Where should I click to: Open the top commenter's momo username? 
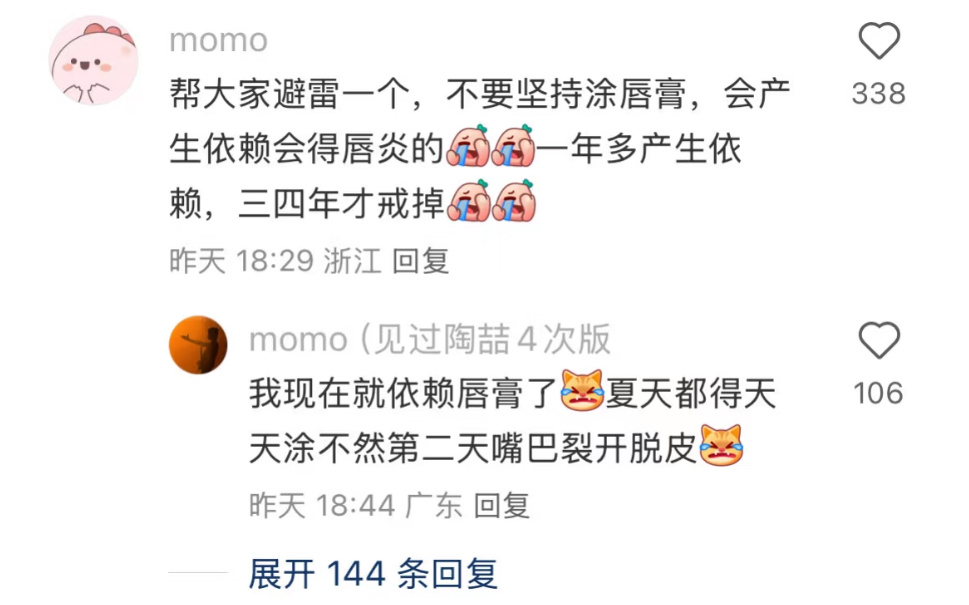[218, 41]
